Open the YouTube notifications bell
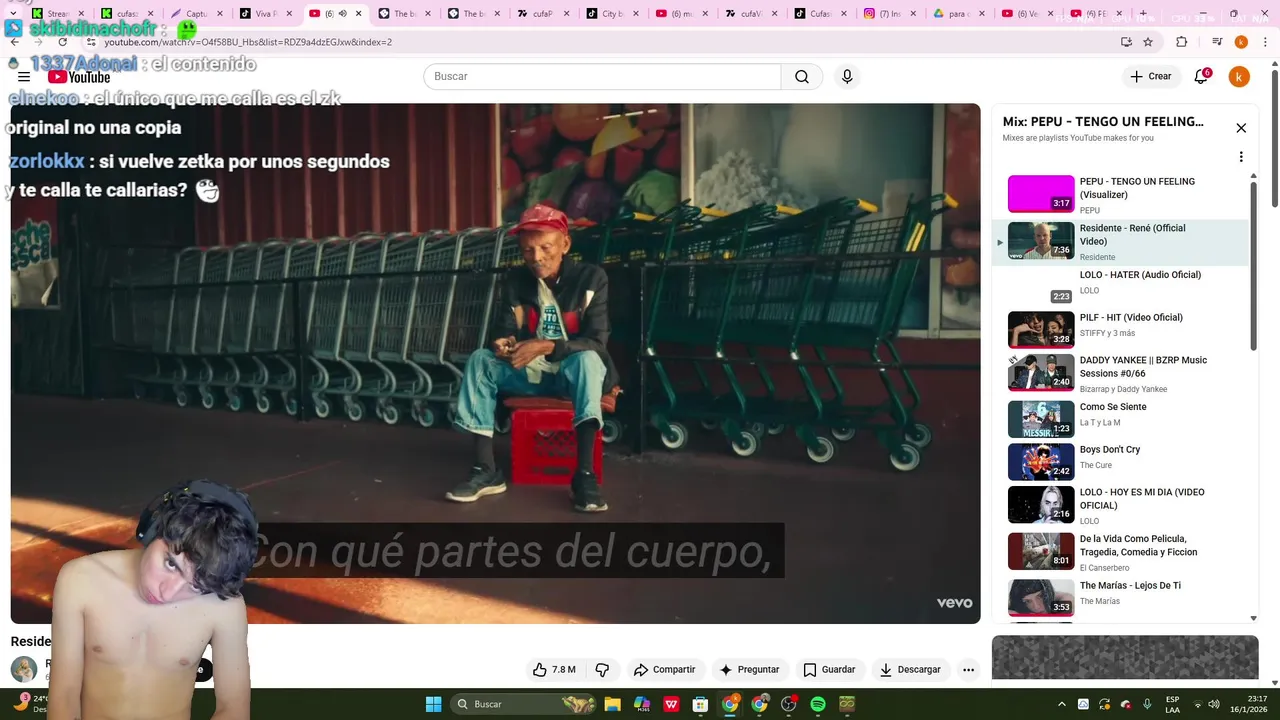This screenshot has width=1280, height=720. point(1202,77)
